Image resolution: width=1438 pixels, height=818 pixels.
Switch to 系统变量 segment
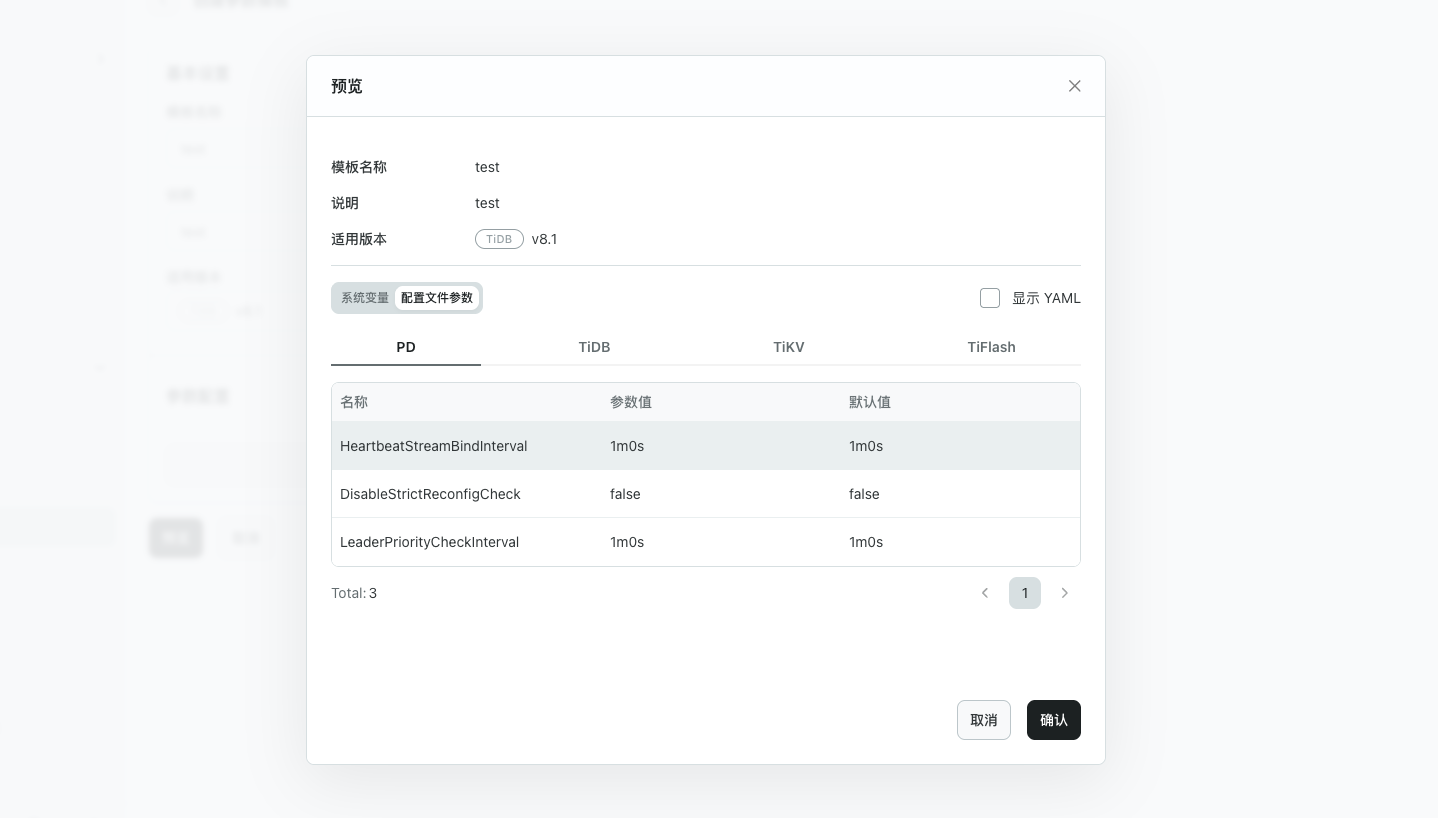point(365,298)
